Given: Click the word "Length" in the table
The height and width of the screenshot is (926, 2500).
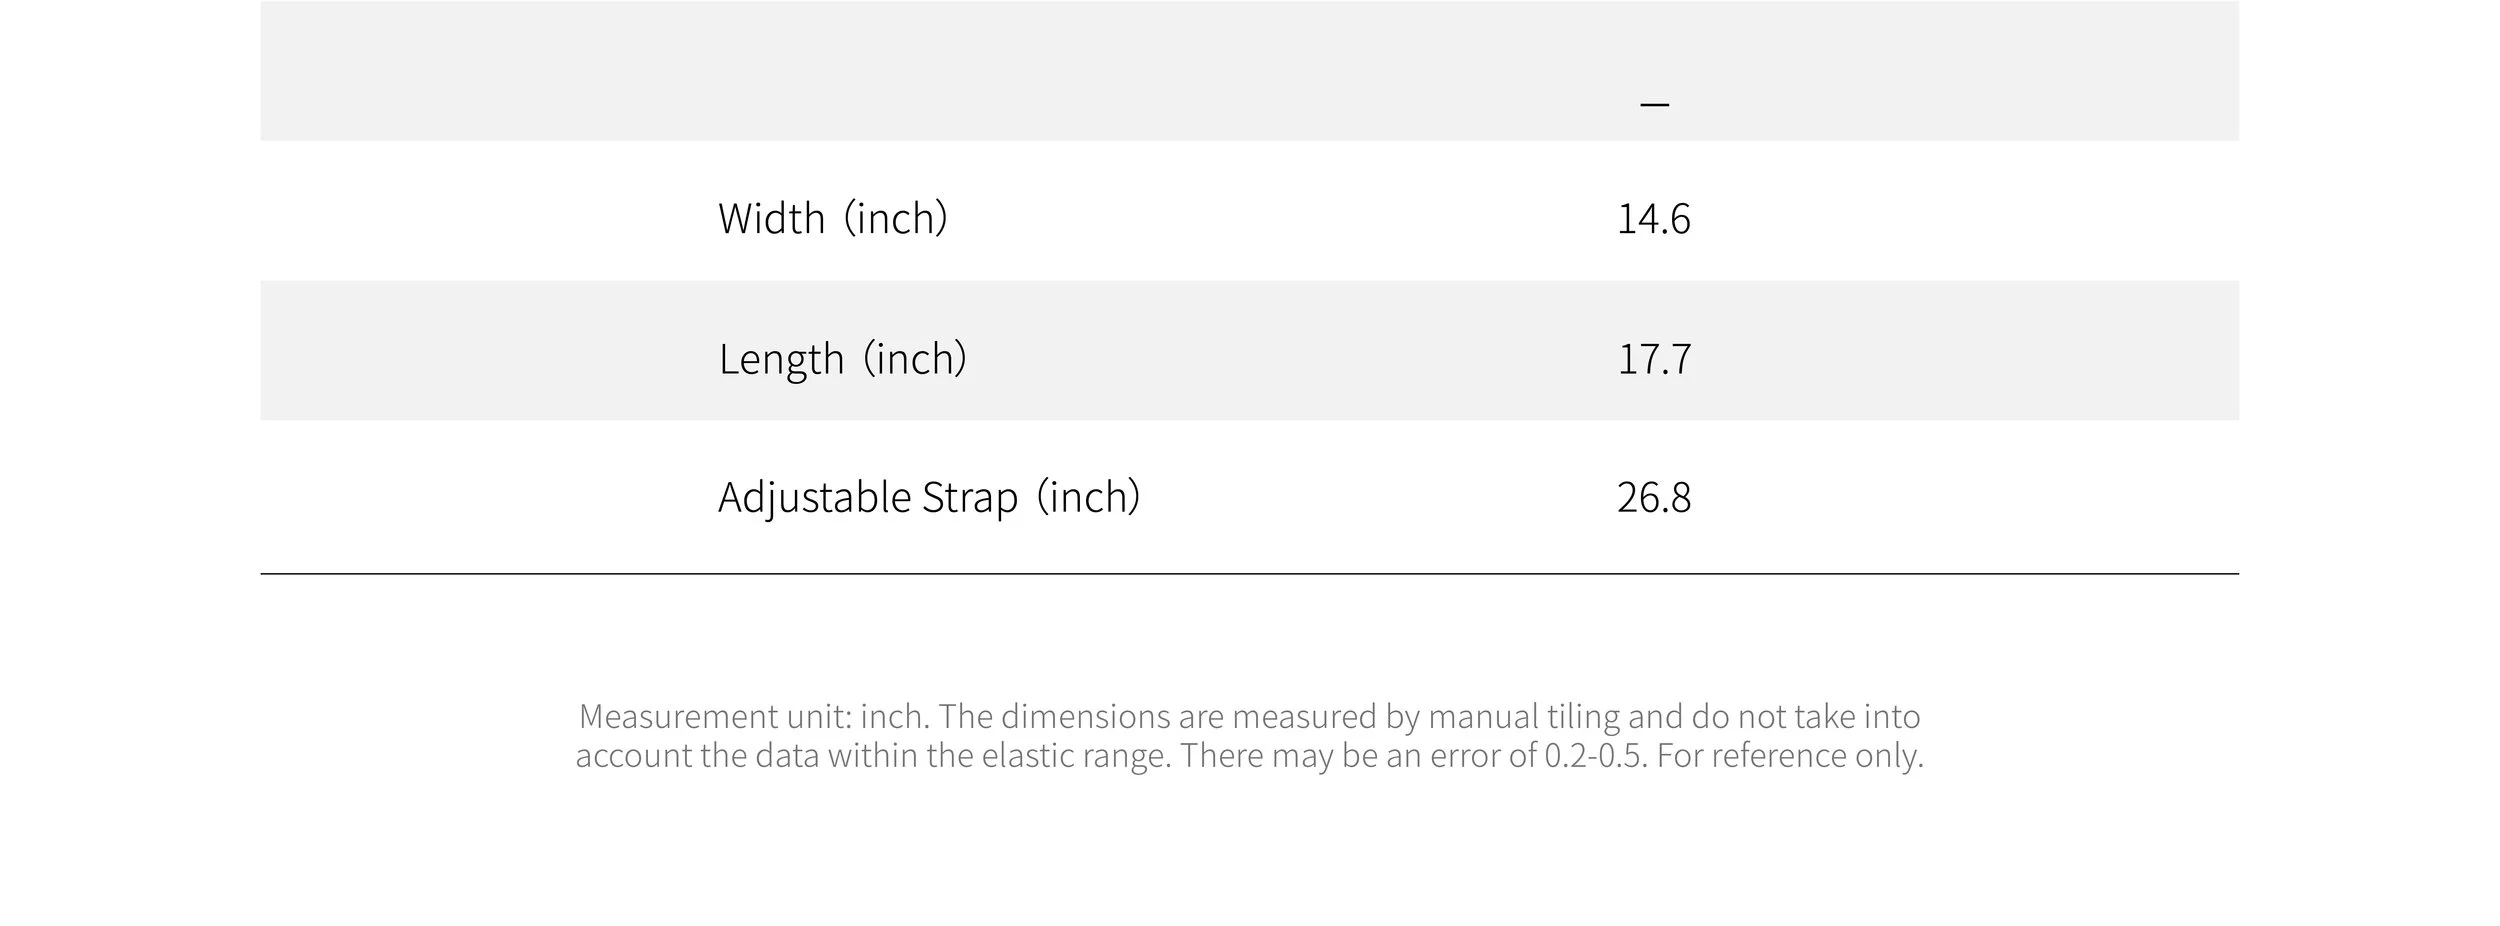Looking at the screenshot, I should click(782, 358).
